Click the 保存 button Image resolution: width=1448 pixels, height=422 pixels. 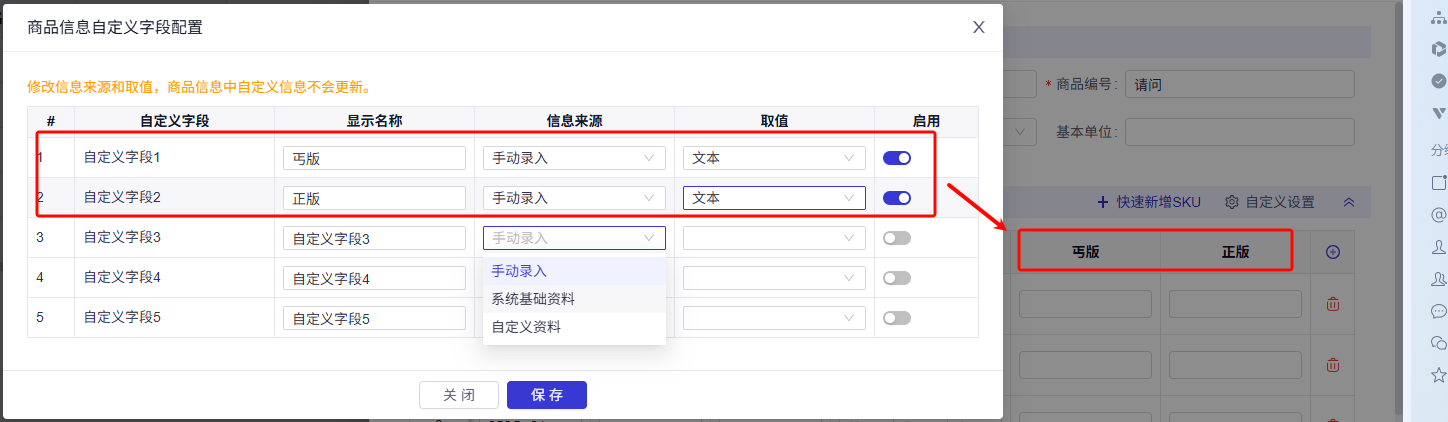point(547,395)
